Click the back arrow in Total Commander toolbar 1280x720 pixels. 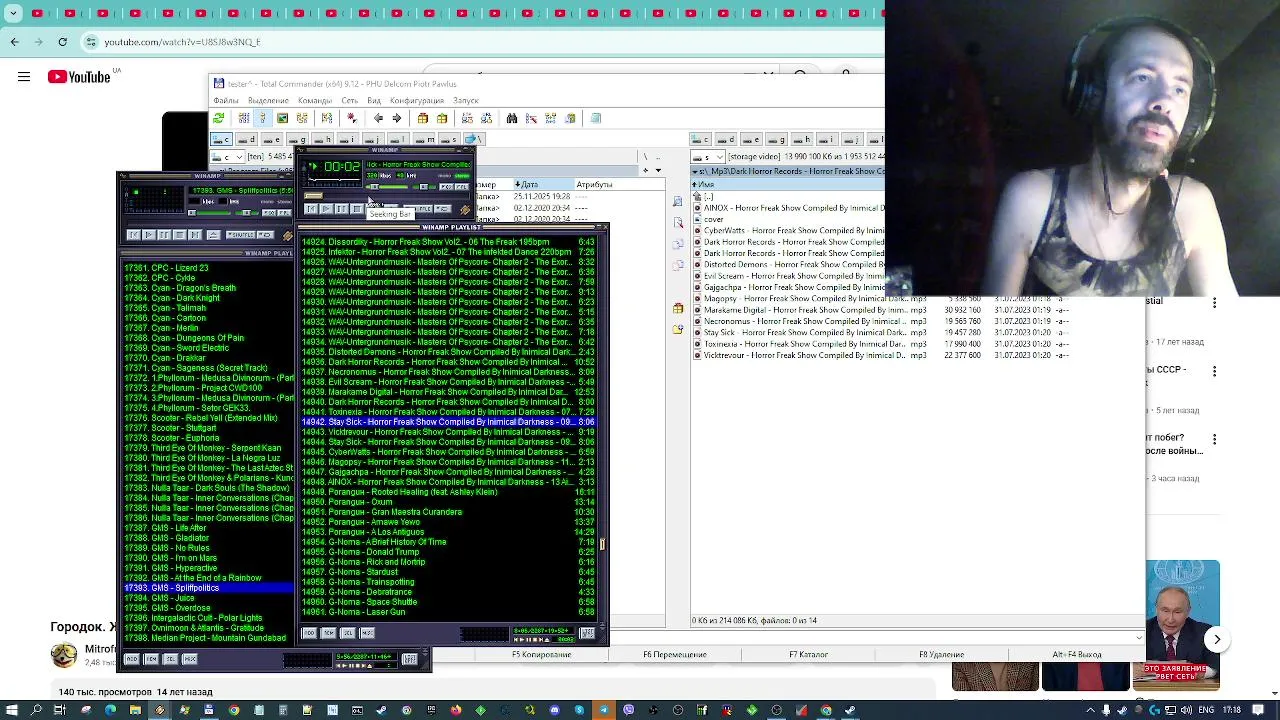click(379, 118)
